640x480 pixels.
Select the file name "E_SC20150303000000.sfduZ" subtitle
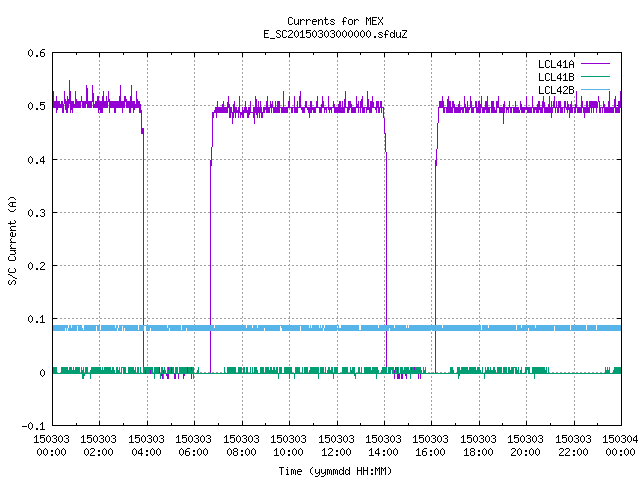click(x=335, y=34)
